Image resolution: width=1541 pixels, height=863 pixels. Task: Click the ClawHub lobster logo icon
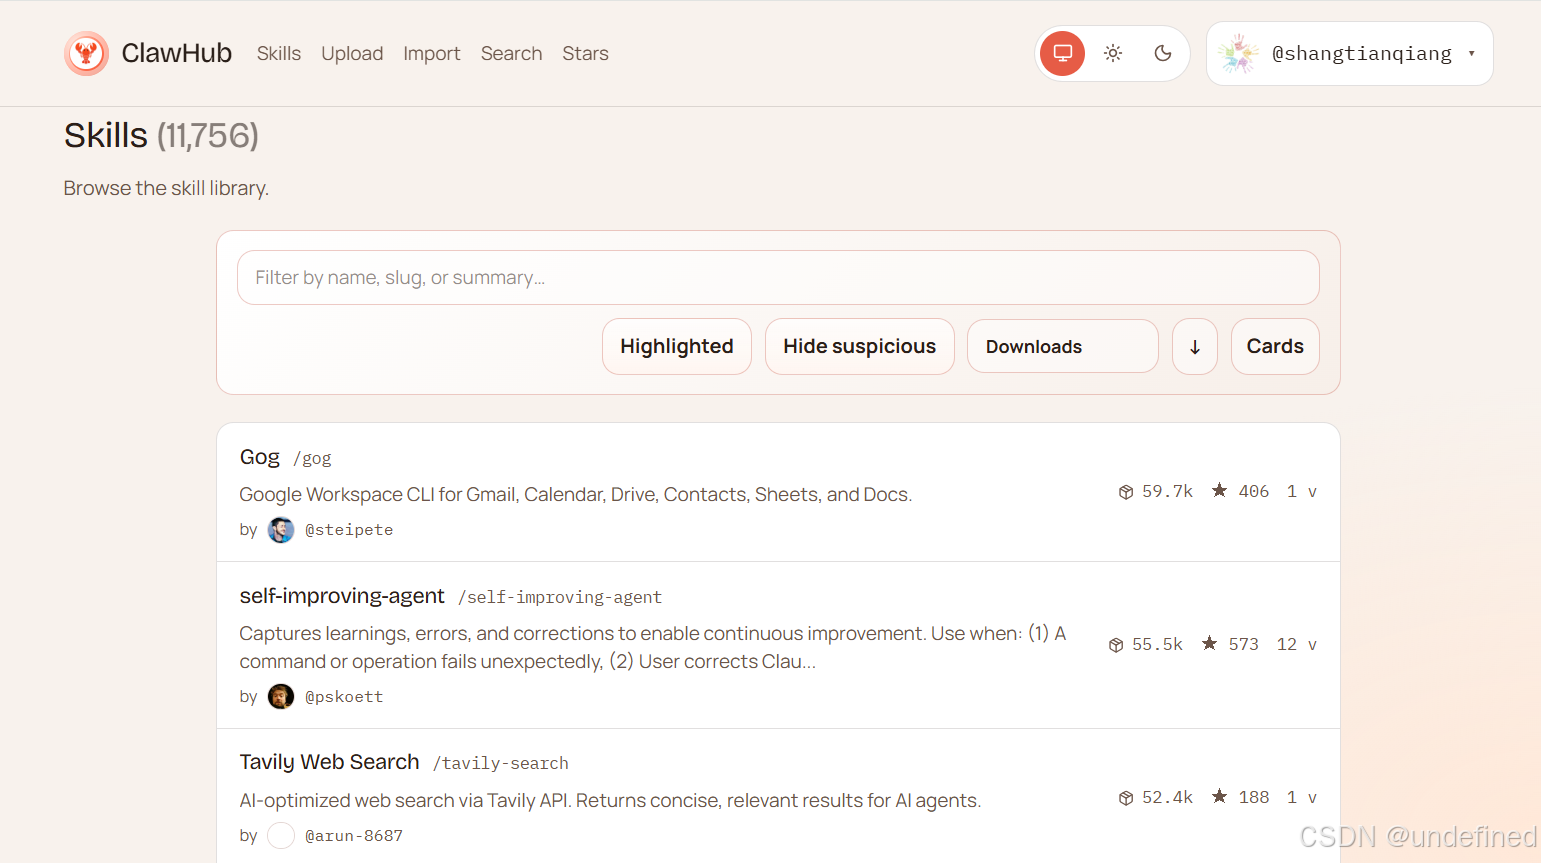86,53
